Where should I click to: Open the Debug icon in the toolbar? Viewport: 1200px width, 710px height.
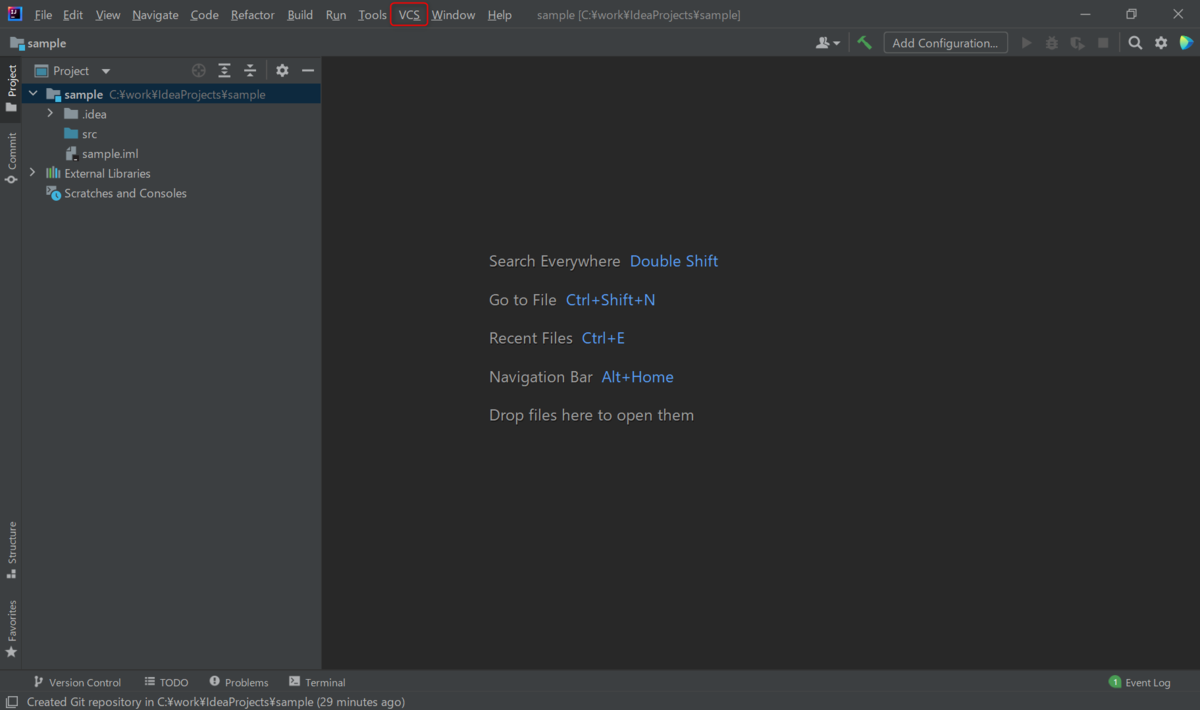coord(1051,43)
